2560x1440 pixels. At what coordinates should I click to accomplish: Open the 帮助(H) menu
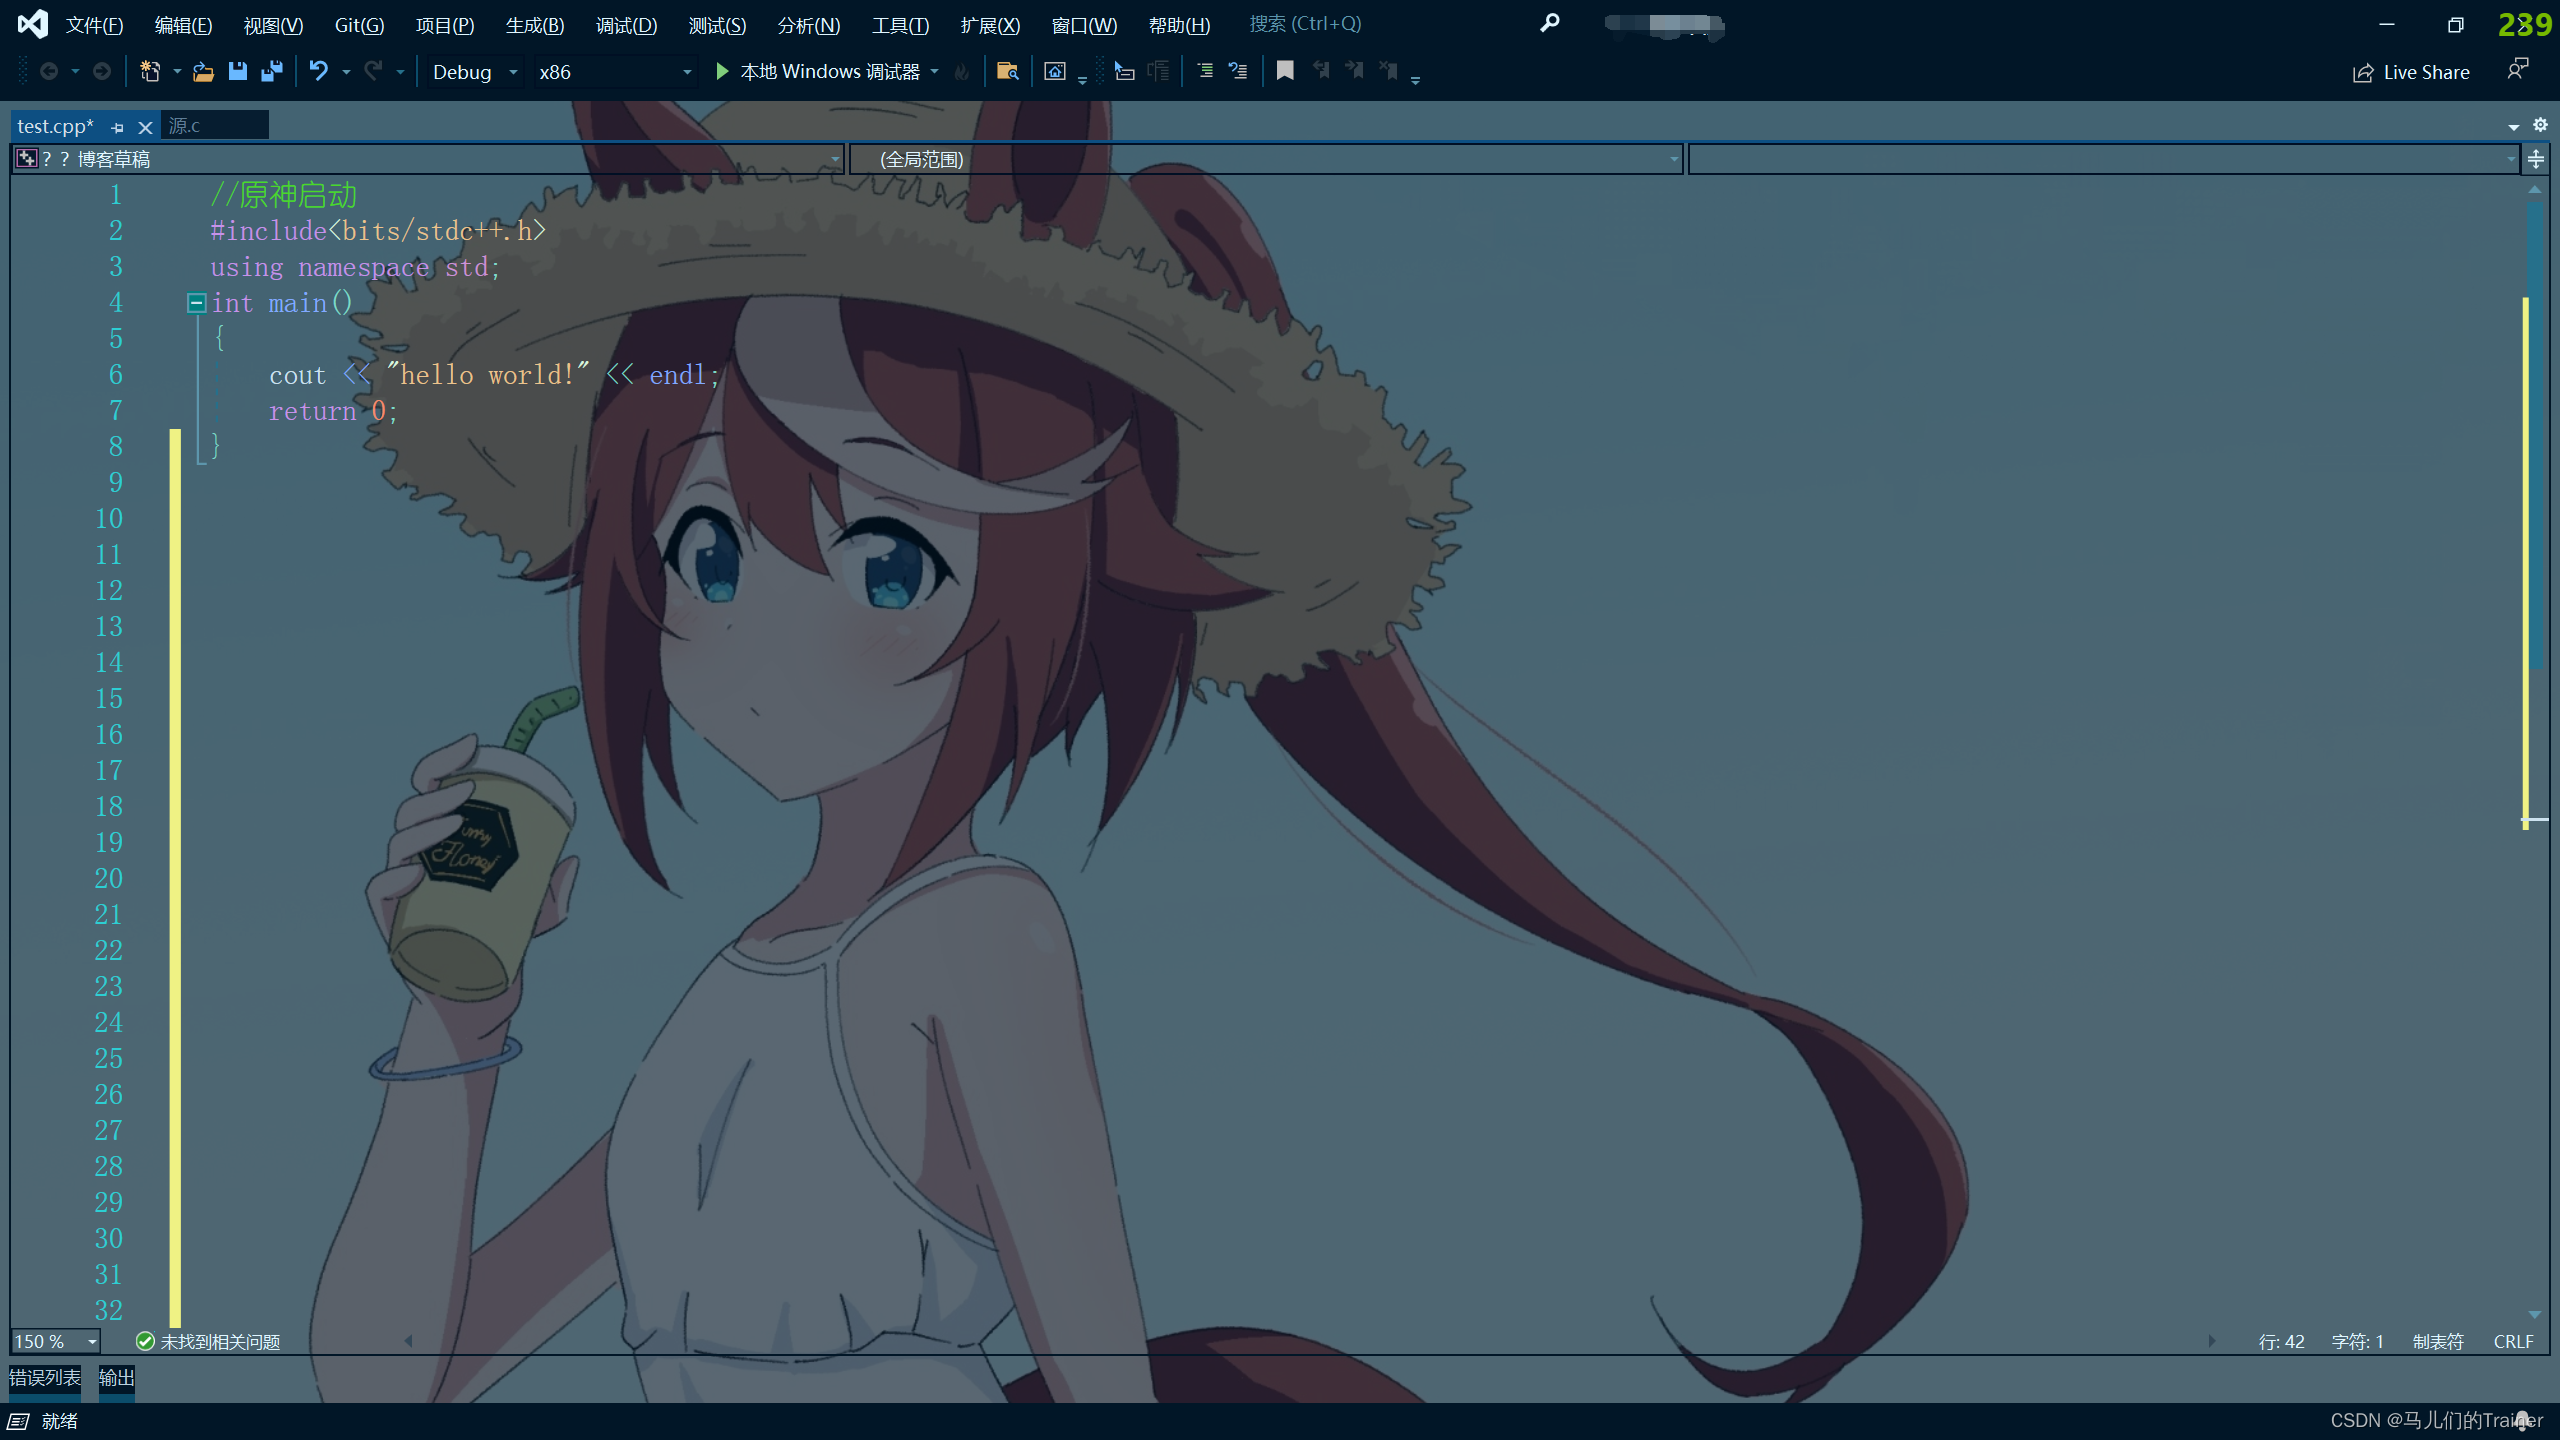tap(1179, 25)
